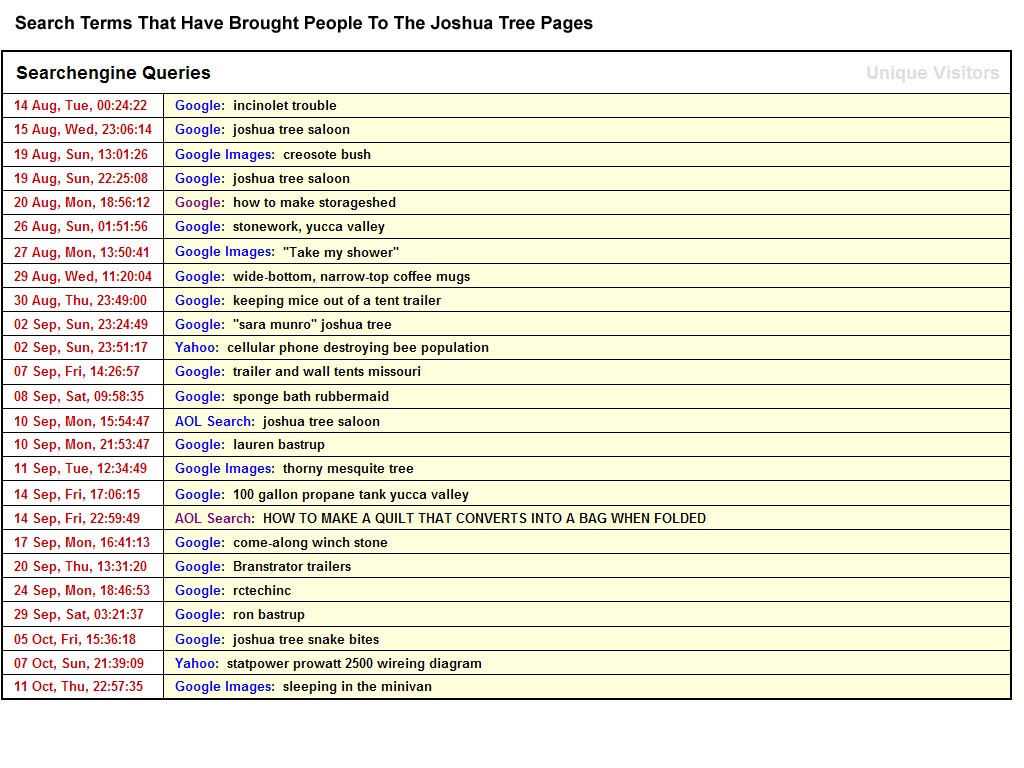Click AOL Search link for quilt query
Image resolution: width=1024 pixels, height=768 pixels.
pyautogui.click(x=214, y=519)
